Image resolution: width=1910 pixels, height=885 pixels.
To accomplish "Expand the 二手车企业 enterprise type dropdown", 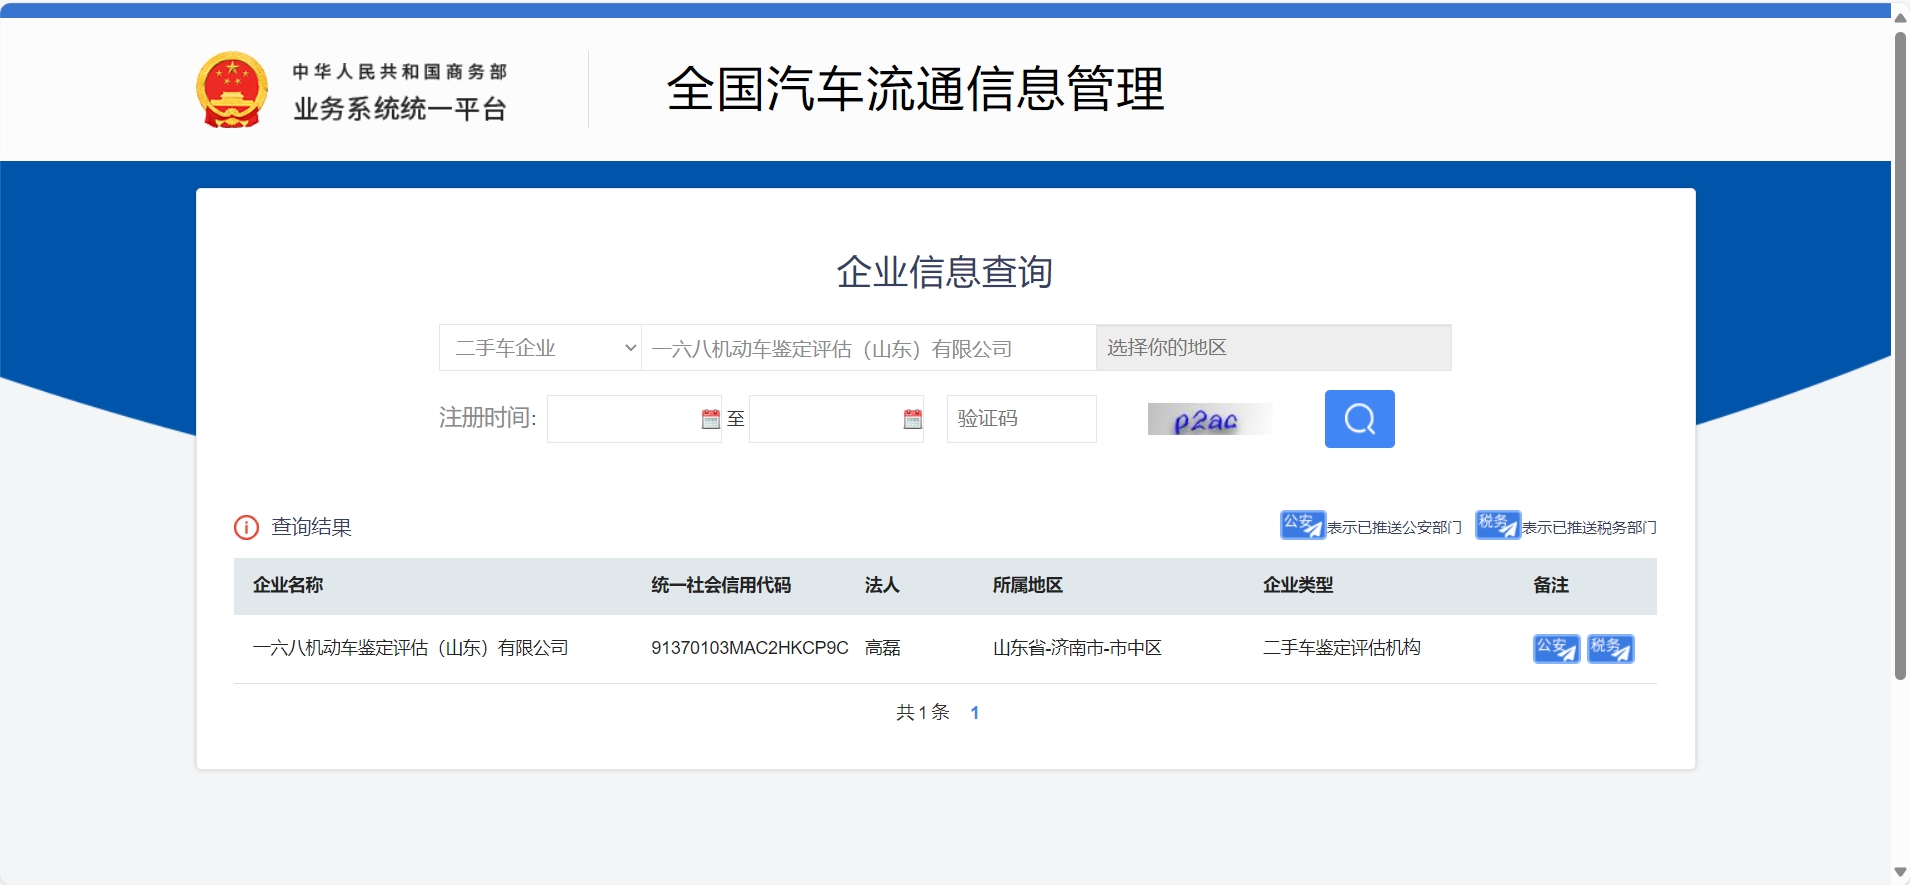I will [x=540, y=348].
